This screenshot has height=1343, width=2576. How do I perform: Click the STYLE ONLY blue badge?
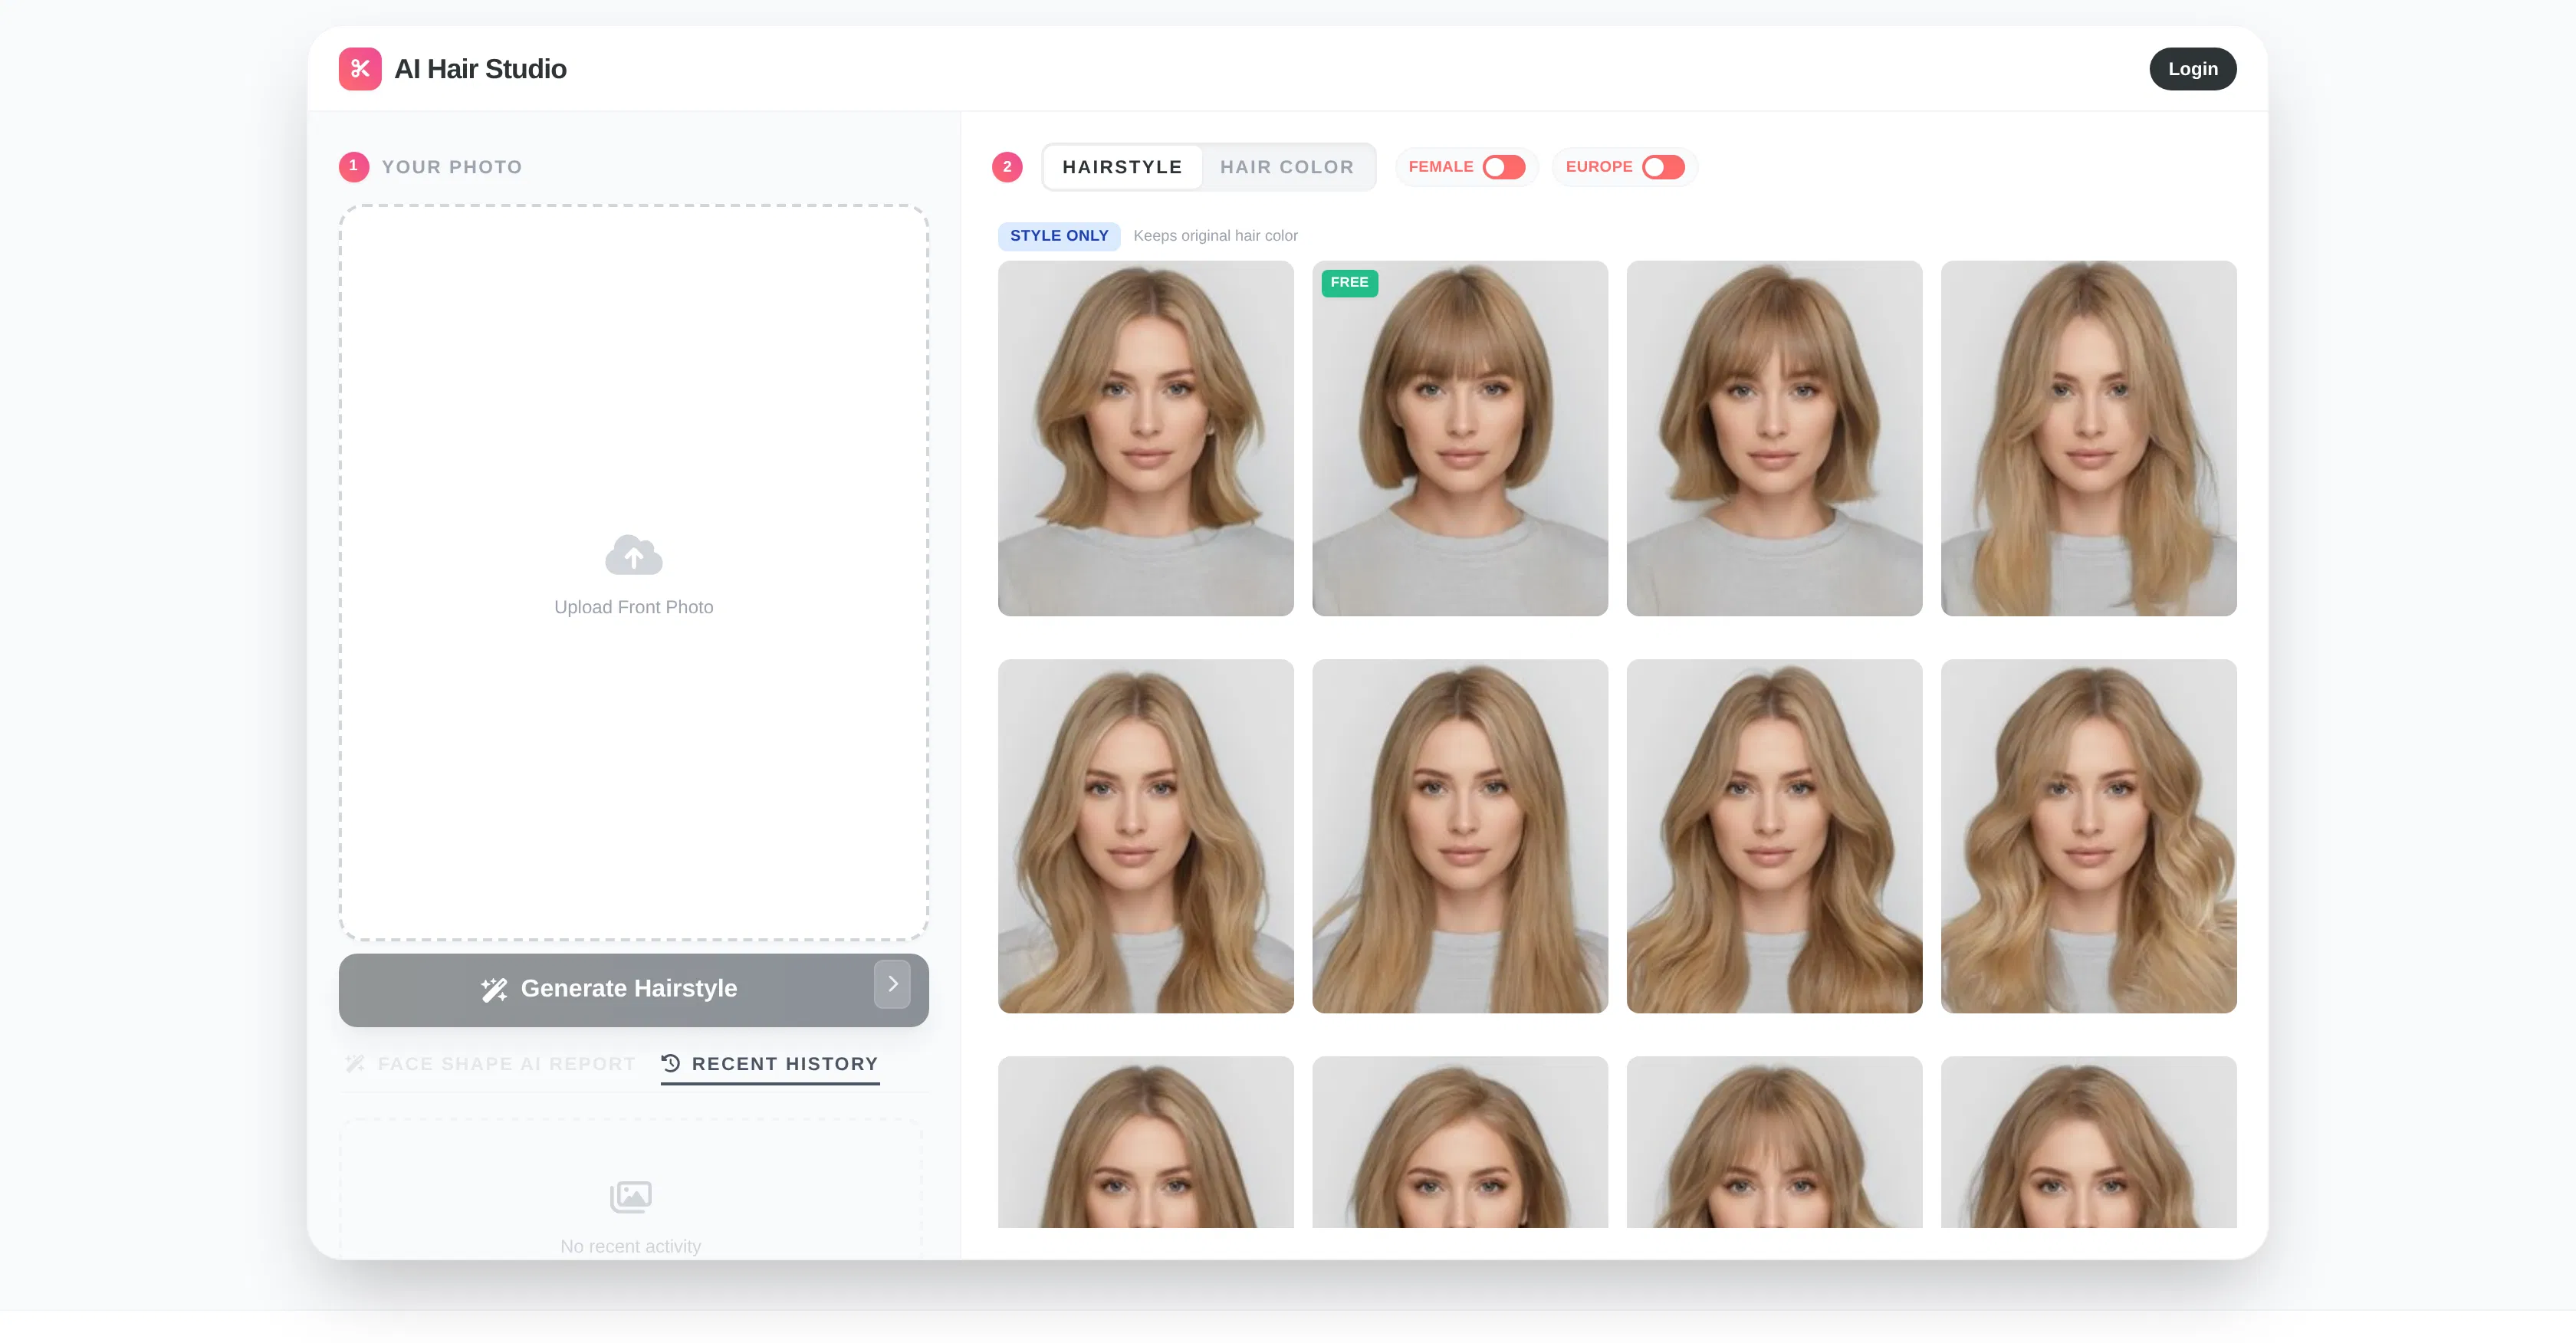click(1059, 236)
